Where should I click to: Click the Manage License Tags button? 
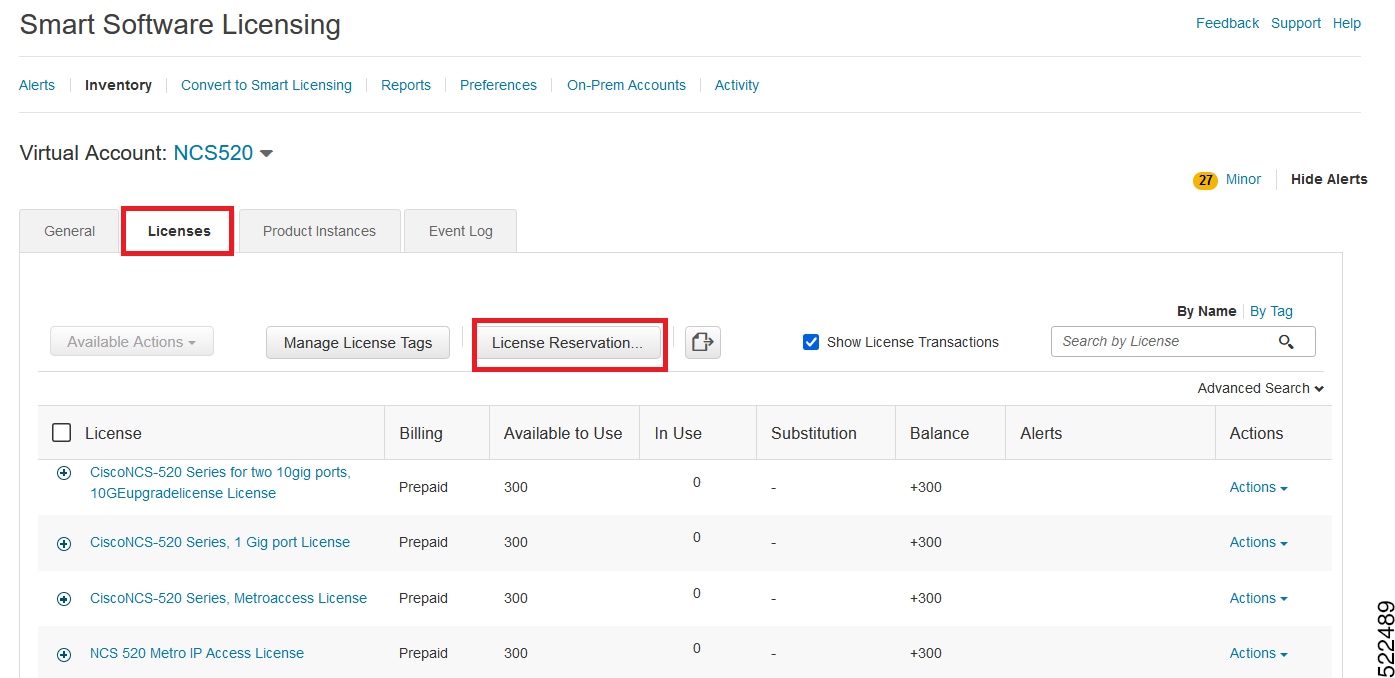[x=358, y=342]
